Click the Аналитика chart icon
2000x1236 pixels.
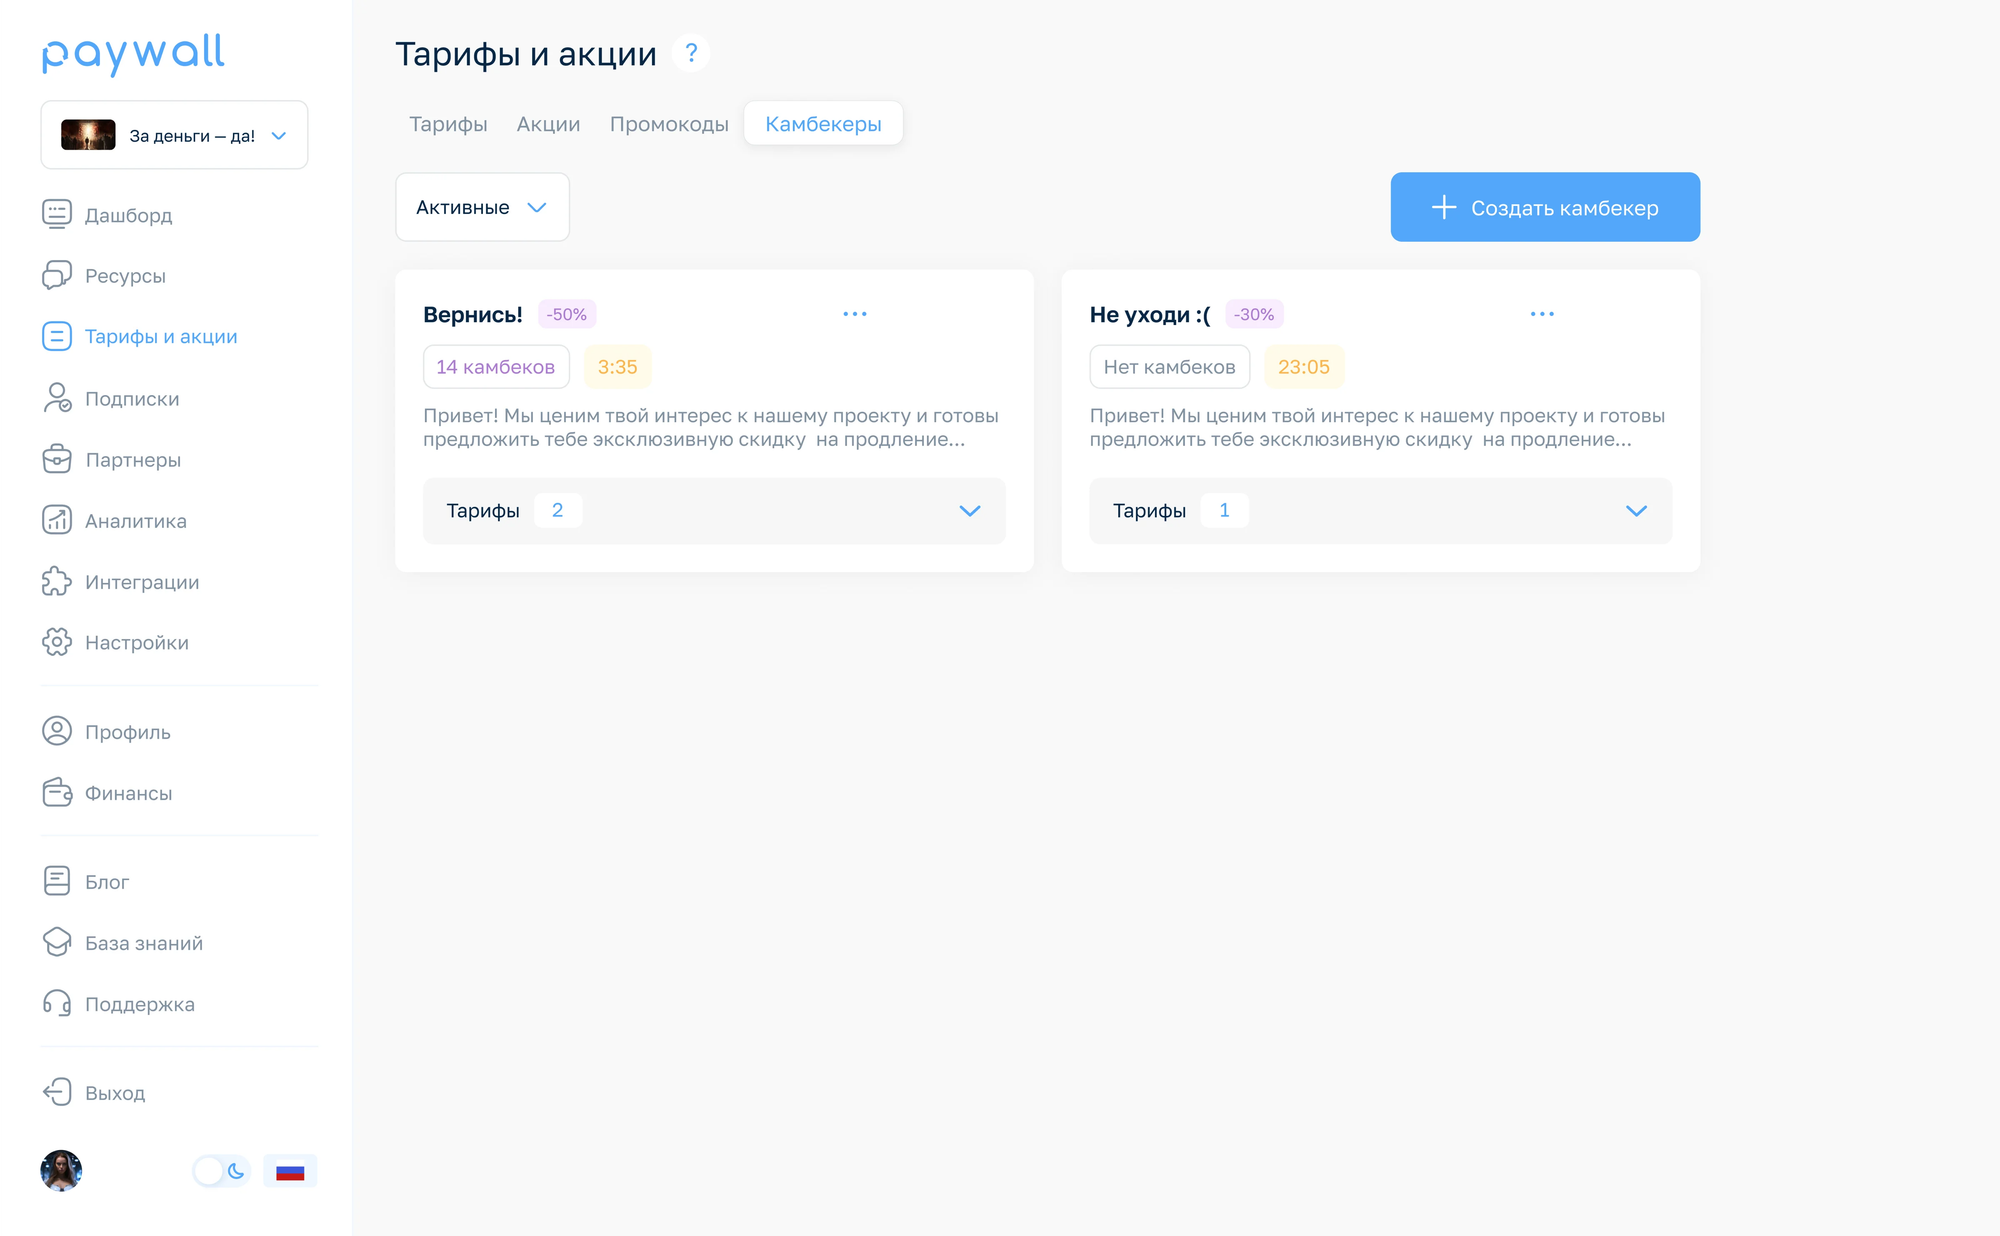point(57,520)
